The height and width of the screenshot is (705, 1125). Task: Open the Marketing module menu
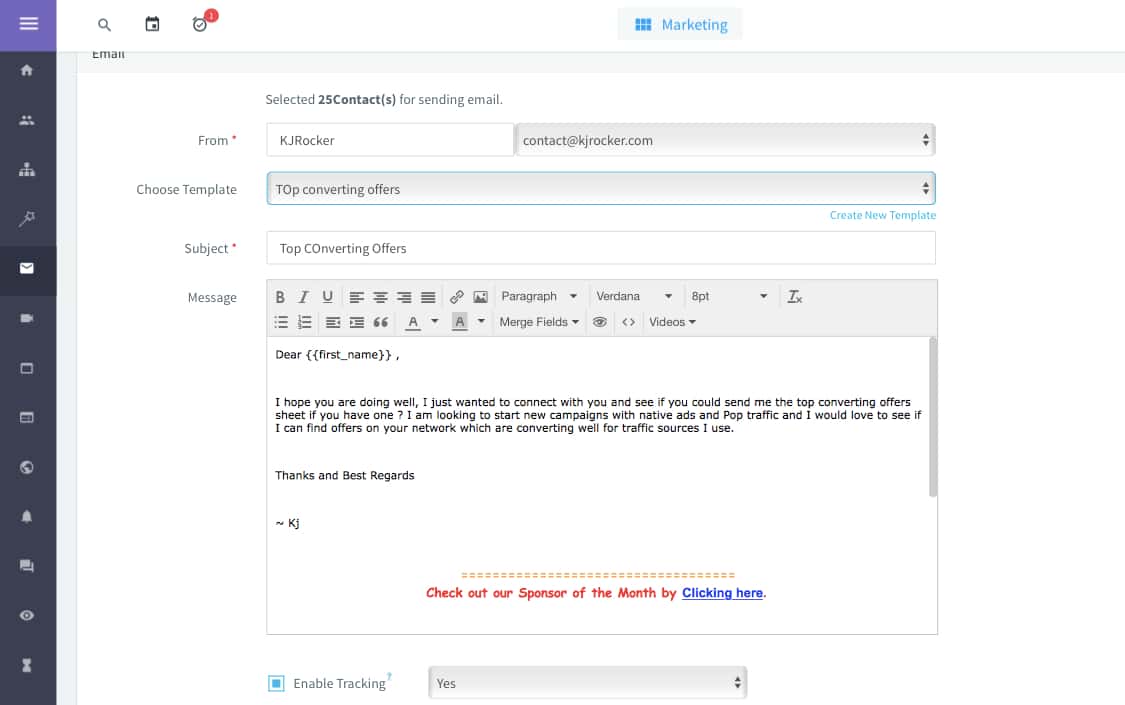coord(680,25)
